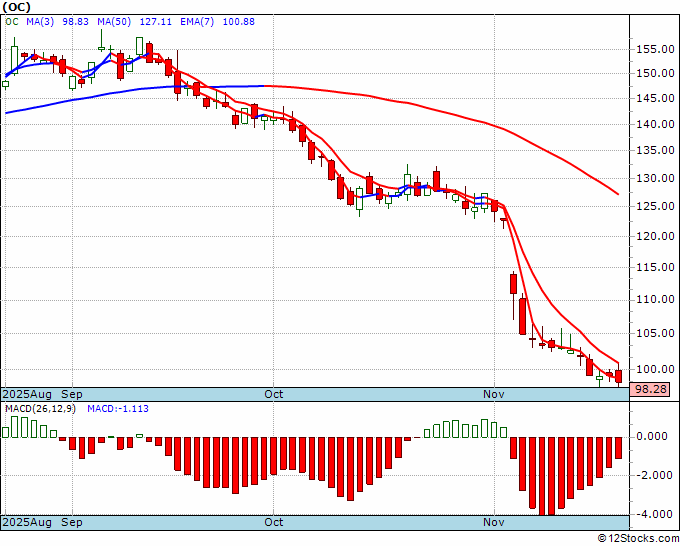
Task: Click the last price tag 98.28
Action: [x=650, y=389]
